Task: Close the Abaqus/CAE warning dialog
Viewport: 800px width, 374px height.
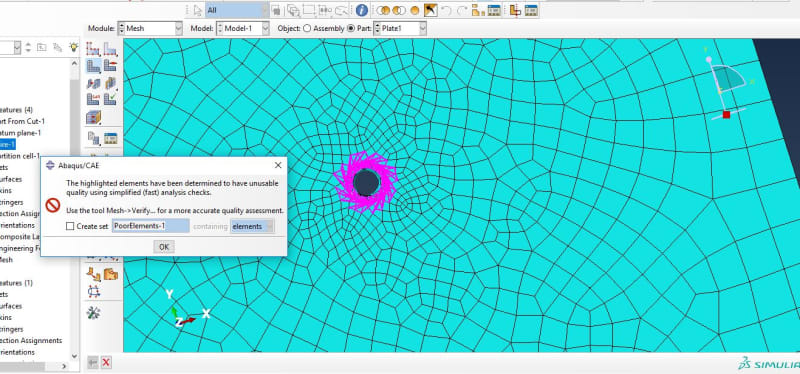Action: [x=278, y=165]
